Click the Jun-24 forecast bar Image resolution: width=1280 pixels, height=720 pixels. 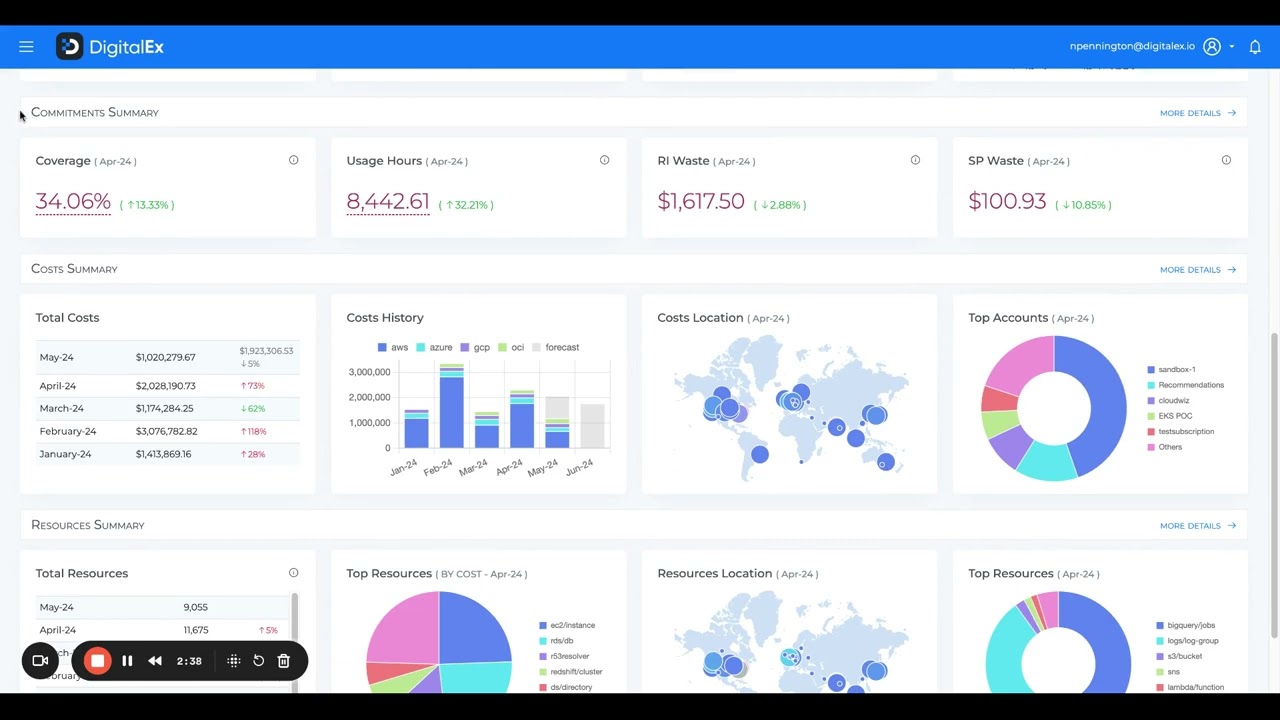(x=592, y=426)
